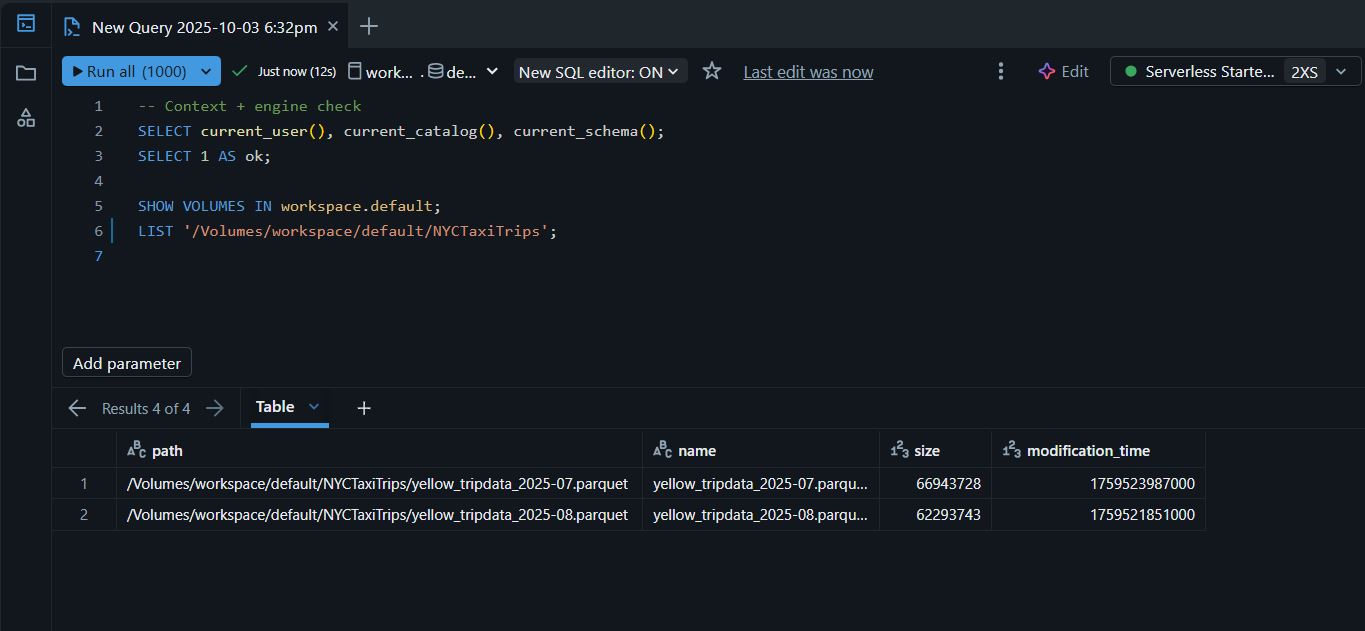Click name cell in row 2
This screenshot has height=631, width=1365.
[761, 515]
